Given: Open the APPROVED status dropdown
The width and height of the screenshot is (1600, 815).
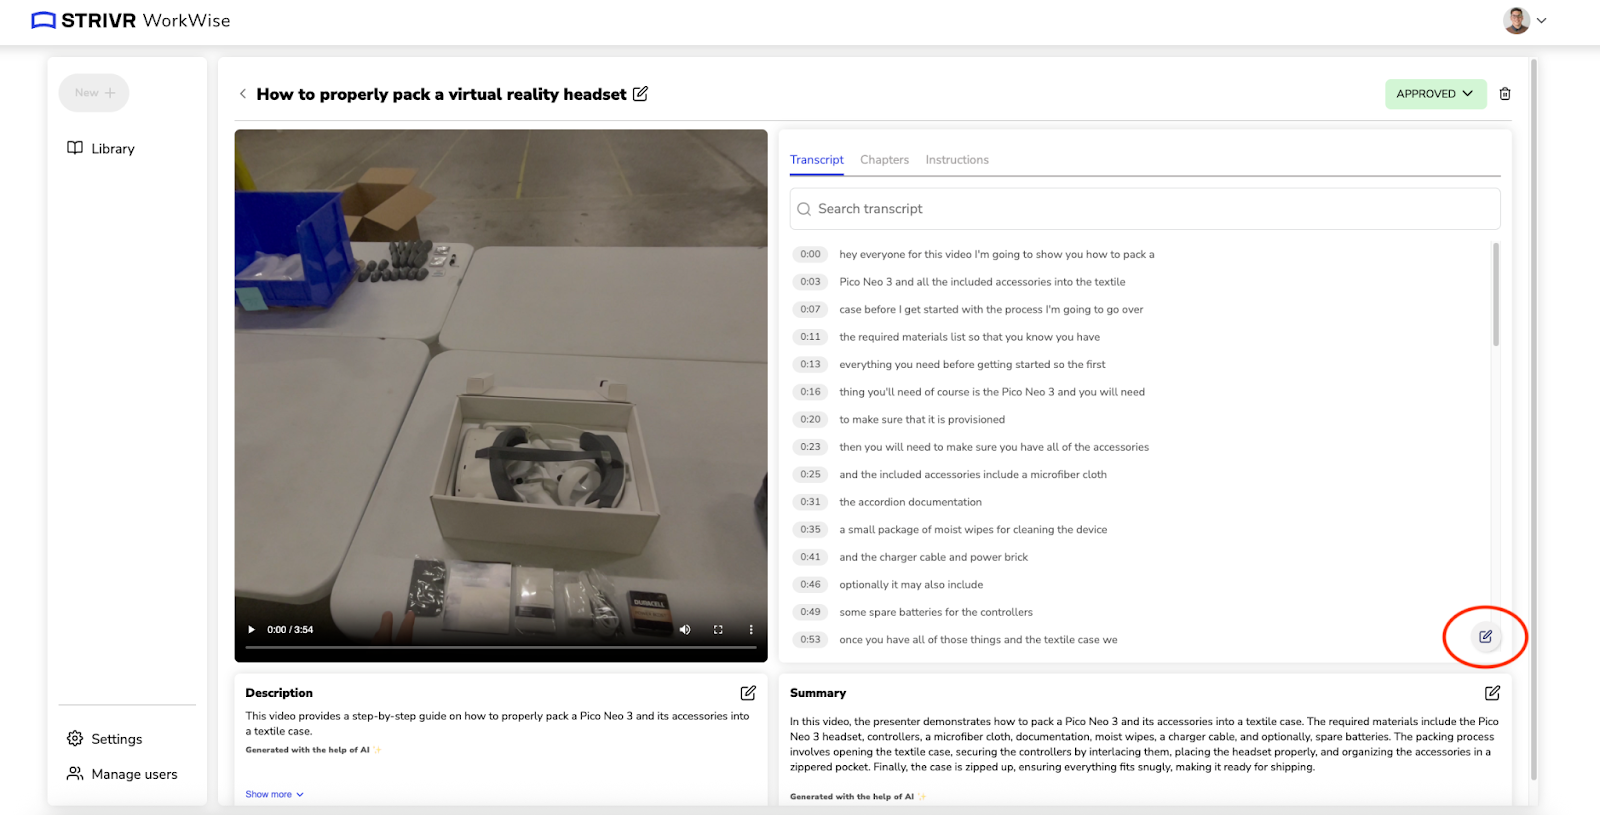Looking at the screenshot, I should pyautogui.click(x=1435, y=94).
